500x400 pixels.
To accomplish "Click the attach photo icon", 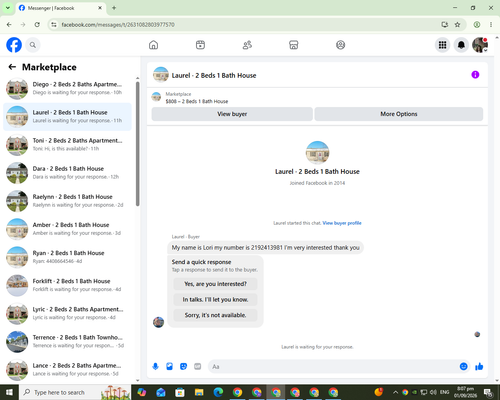I will 169,367.
